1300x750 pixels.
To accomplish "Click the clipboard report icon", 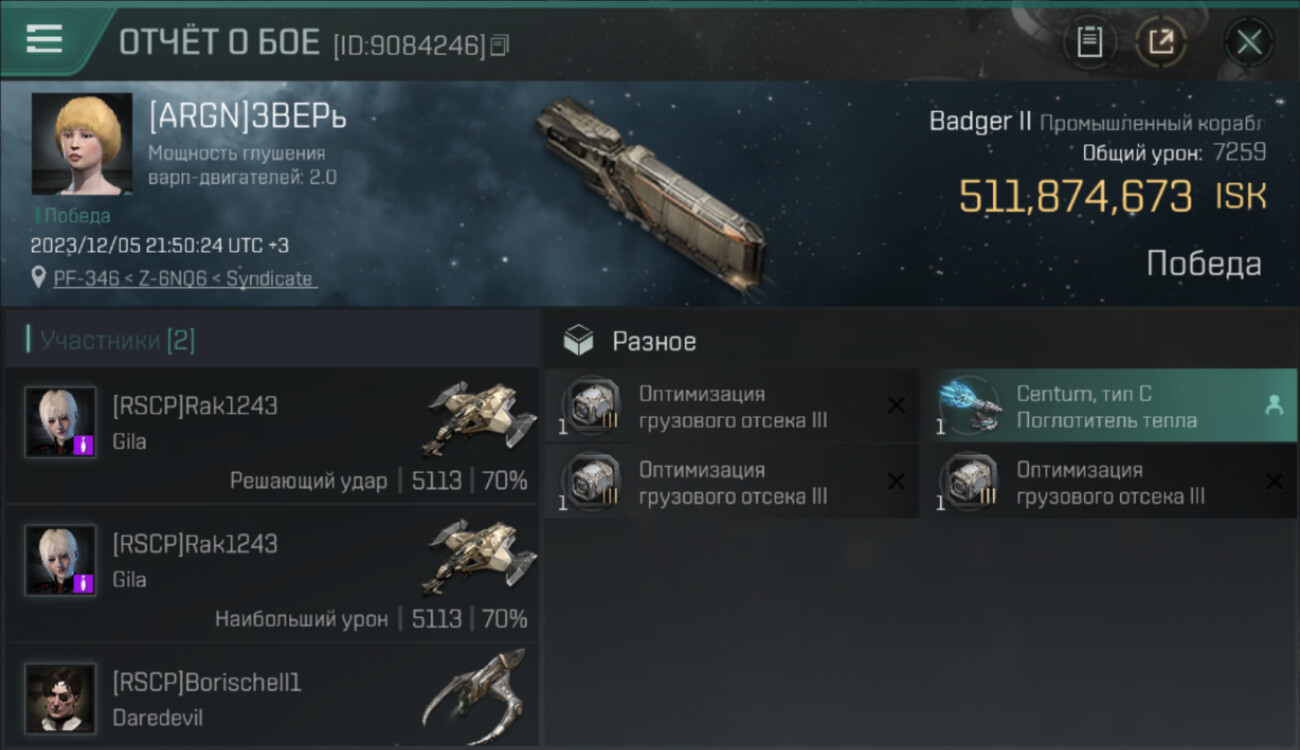I will coord(1089,42).
